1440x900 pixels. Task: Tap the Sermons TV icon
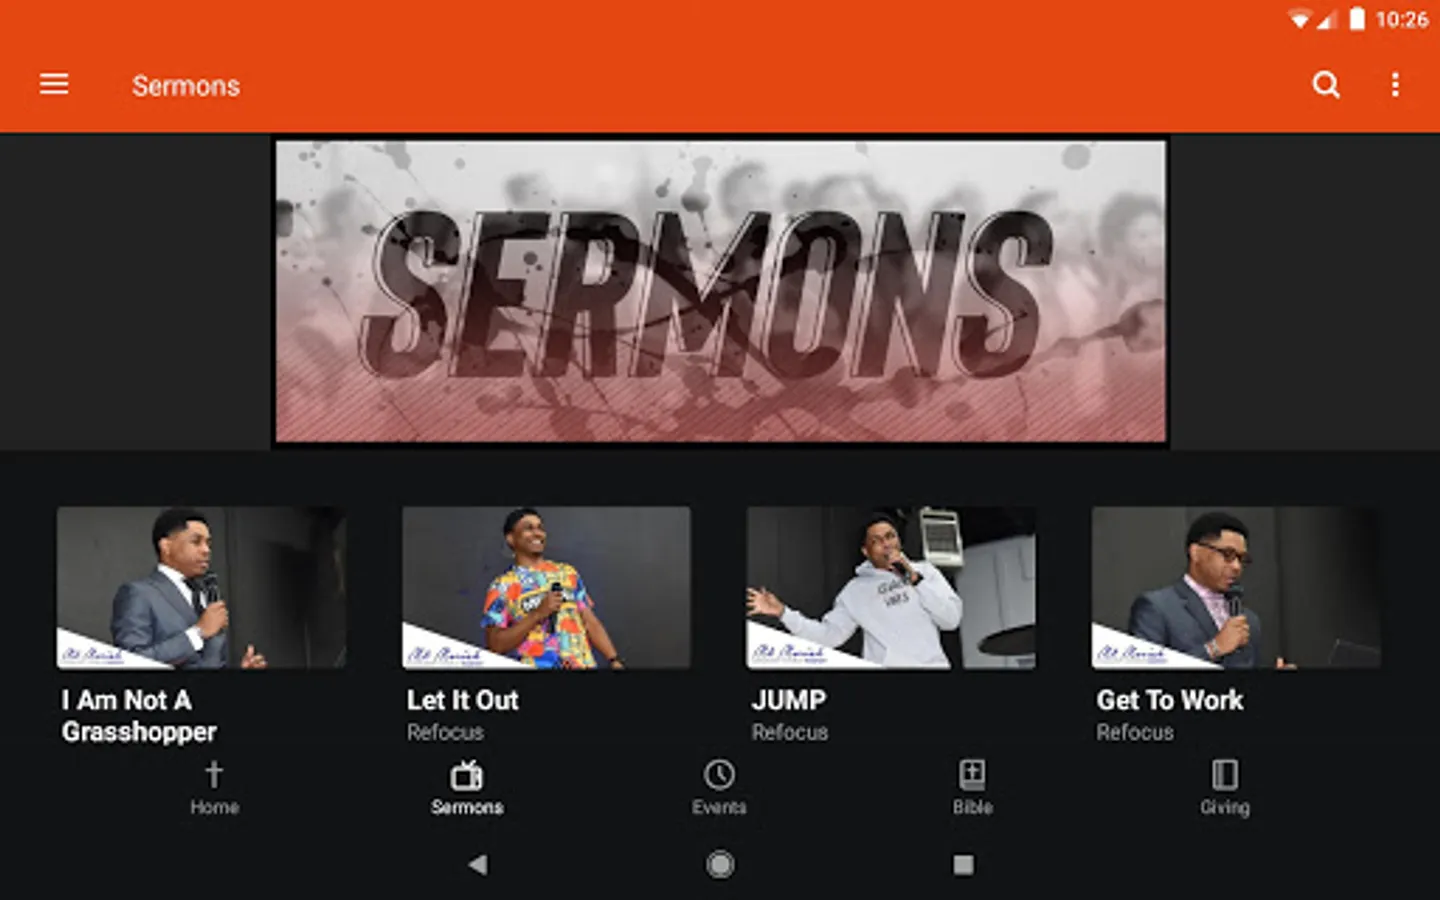(x=467, y=775)
